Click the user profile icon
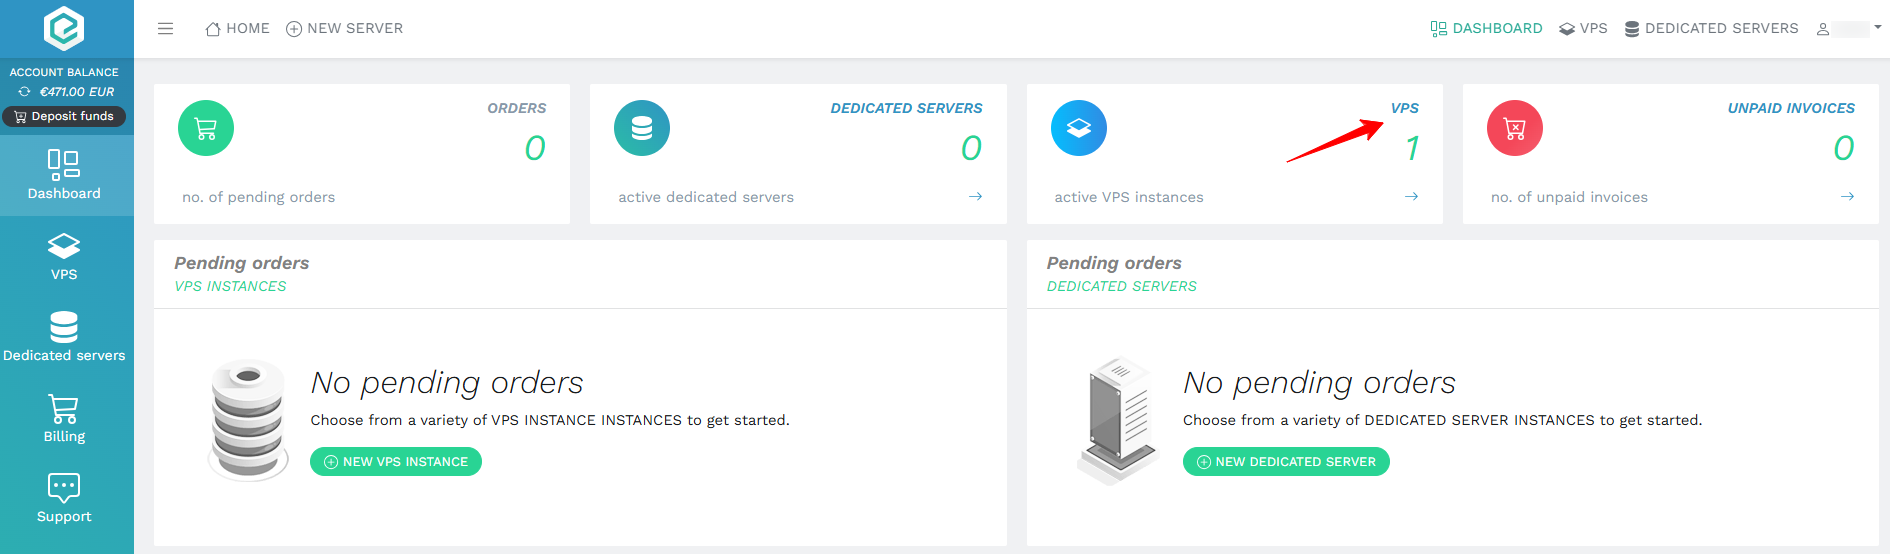Screen dimensions: 1890x554 pos(1823,29)
